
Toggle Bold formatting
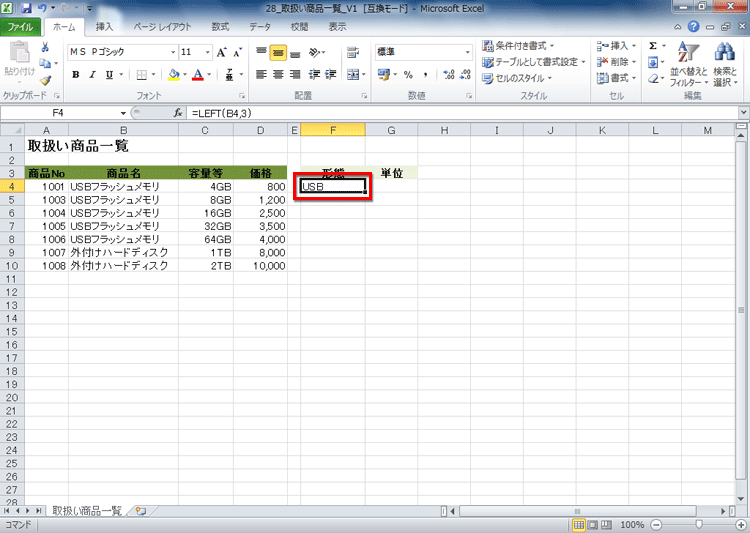tap(76, 75)
